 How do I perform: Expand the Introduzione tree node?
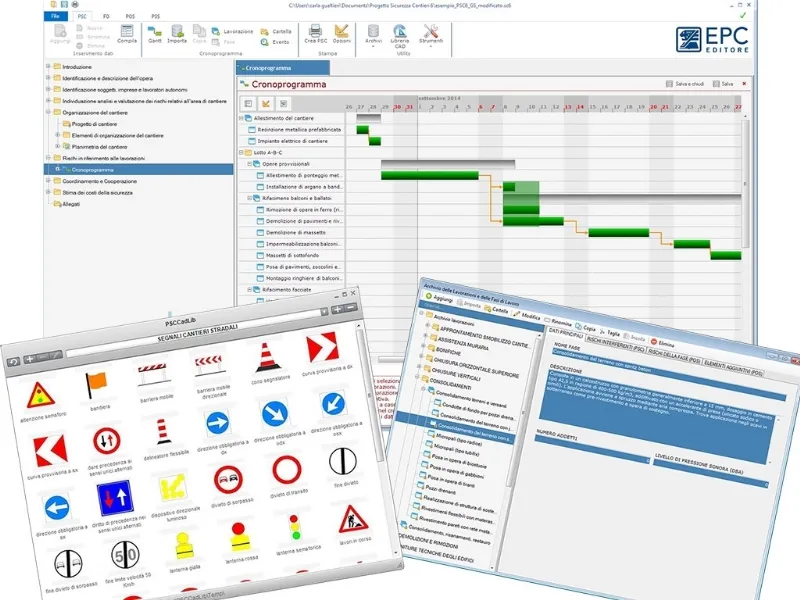coord(47,66)
